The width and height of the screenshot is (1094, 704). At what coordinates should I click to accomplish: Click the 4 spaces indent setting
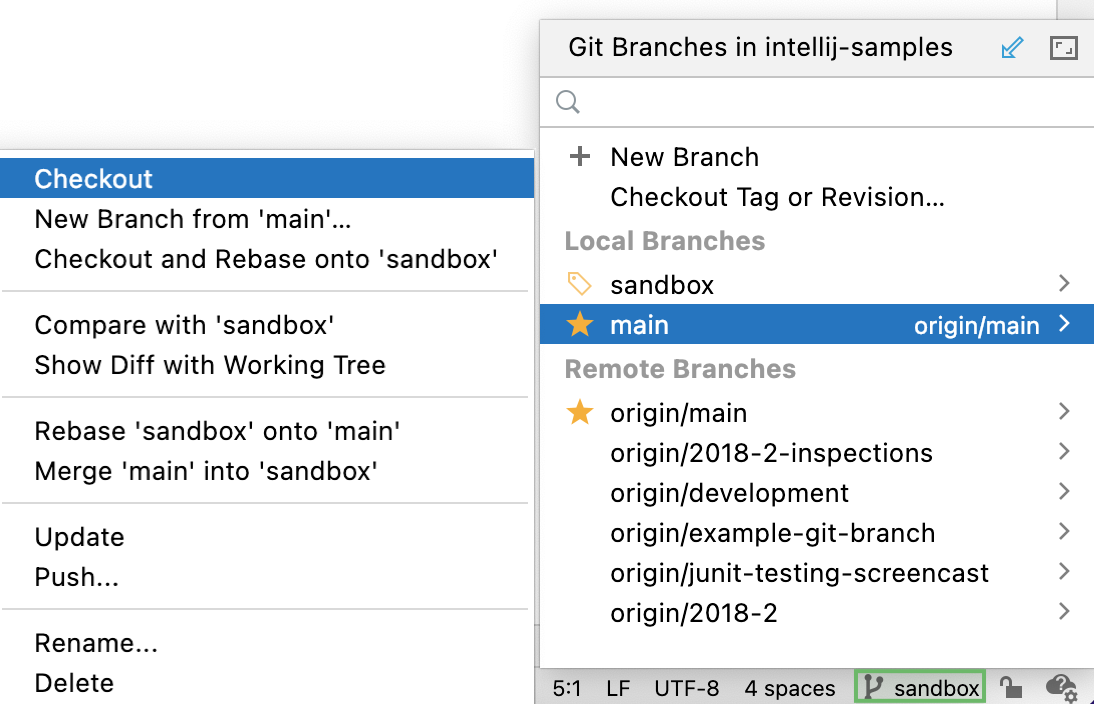click(x=790, y=687)
